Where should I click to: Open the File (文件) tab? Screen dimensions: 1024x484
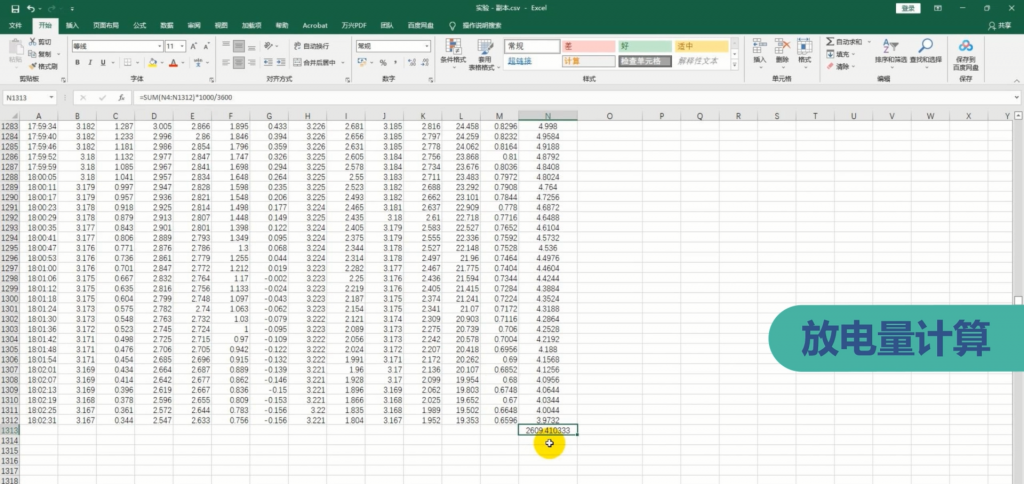click(x=16, y=25)
